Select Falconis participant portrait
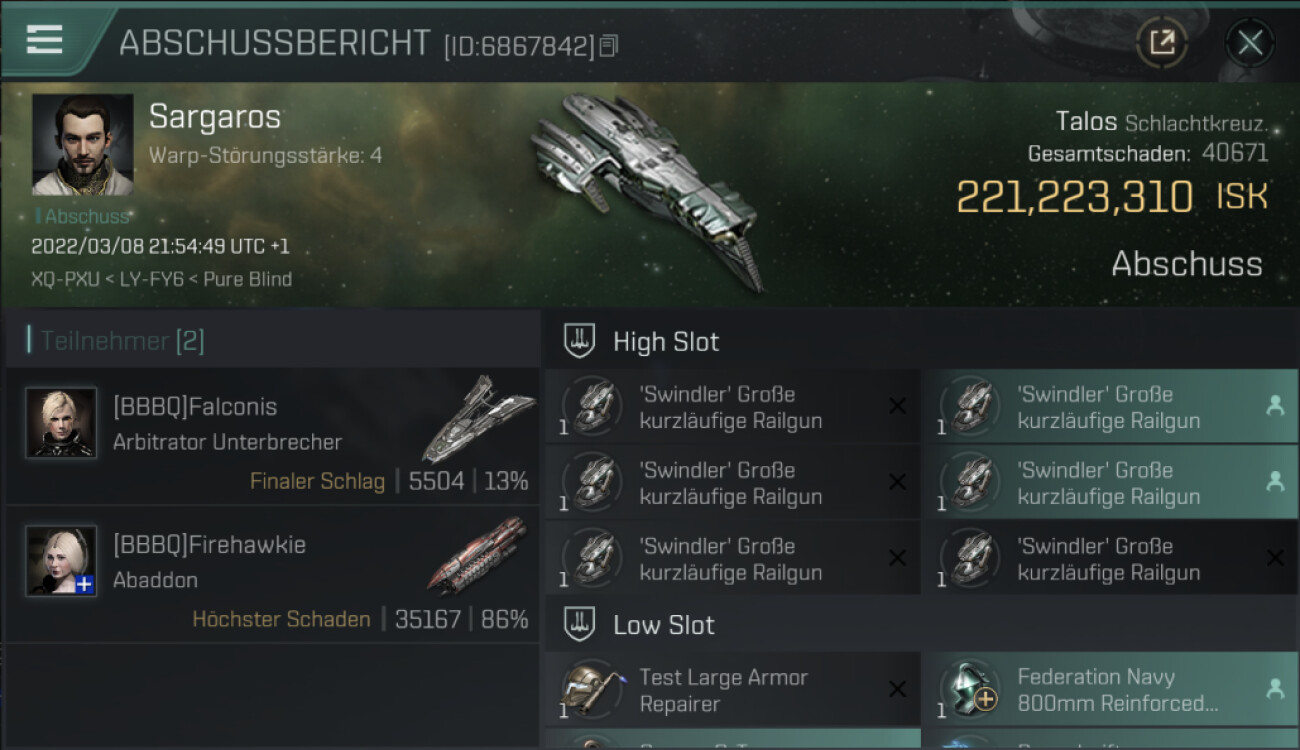The height and width of the screenshot is (750, 1300). point(61,423)
